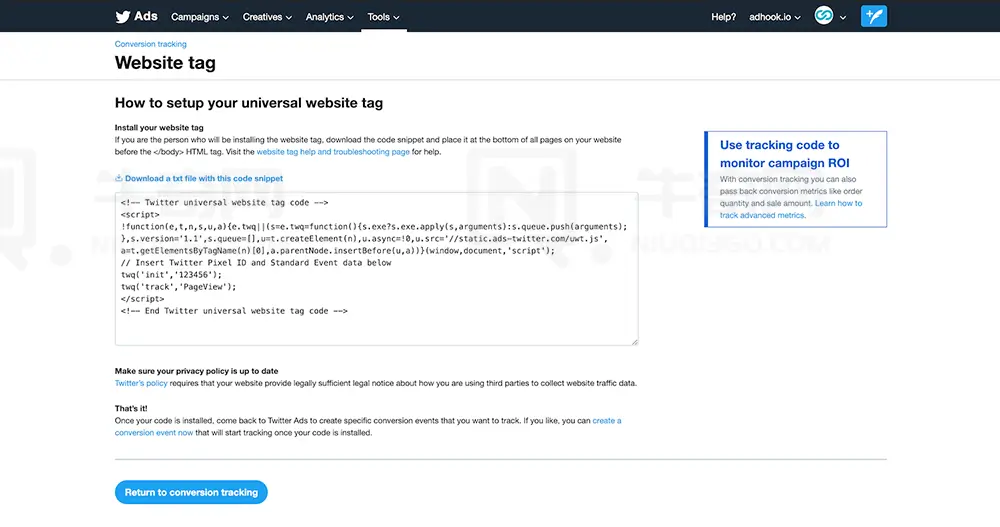Click the Ads label beside the logo
Image resolution: width=1000 pixels, height=527 pixels.
[145, 16]
